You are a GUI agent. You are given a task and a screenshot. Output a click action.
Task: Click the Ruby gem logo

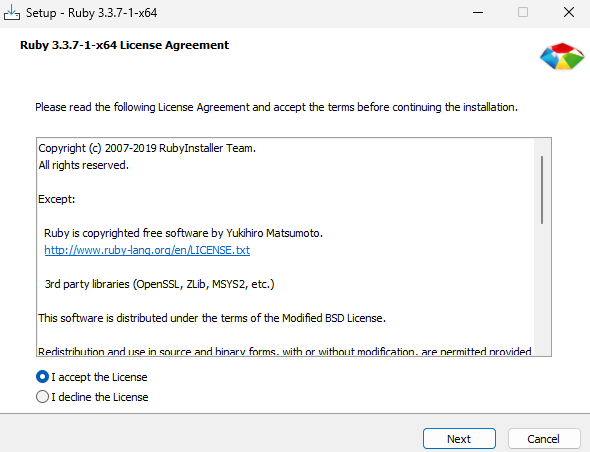(562, 56)
